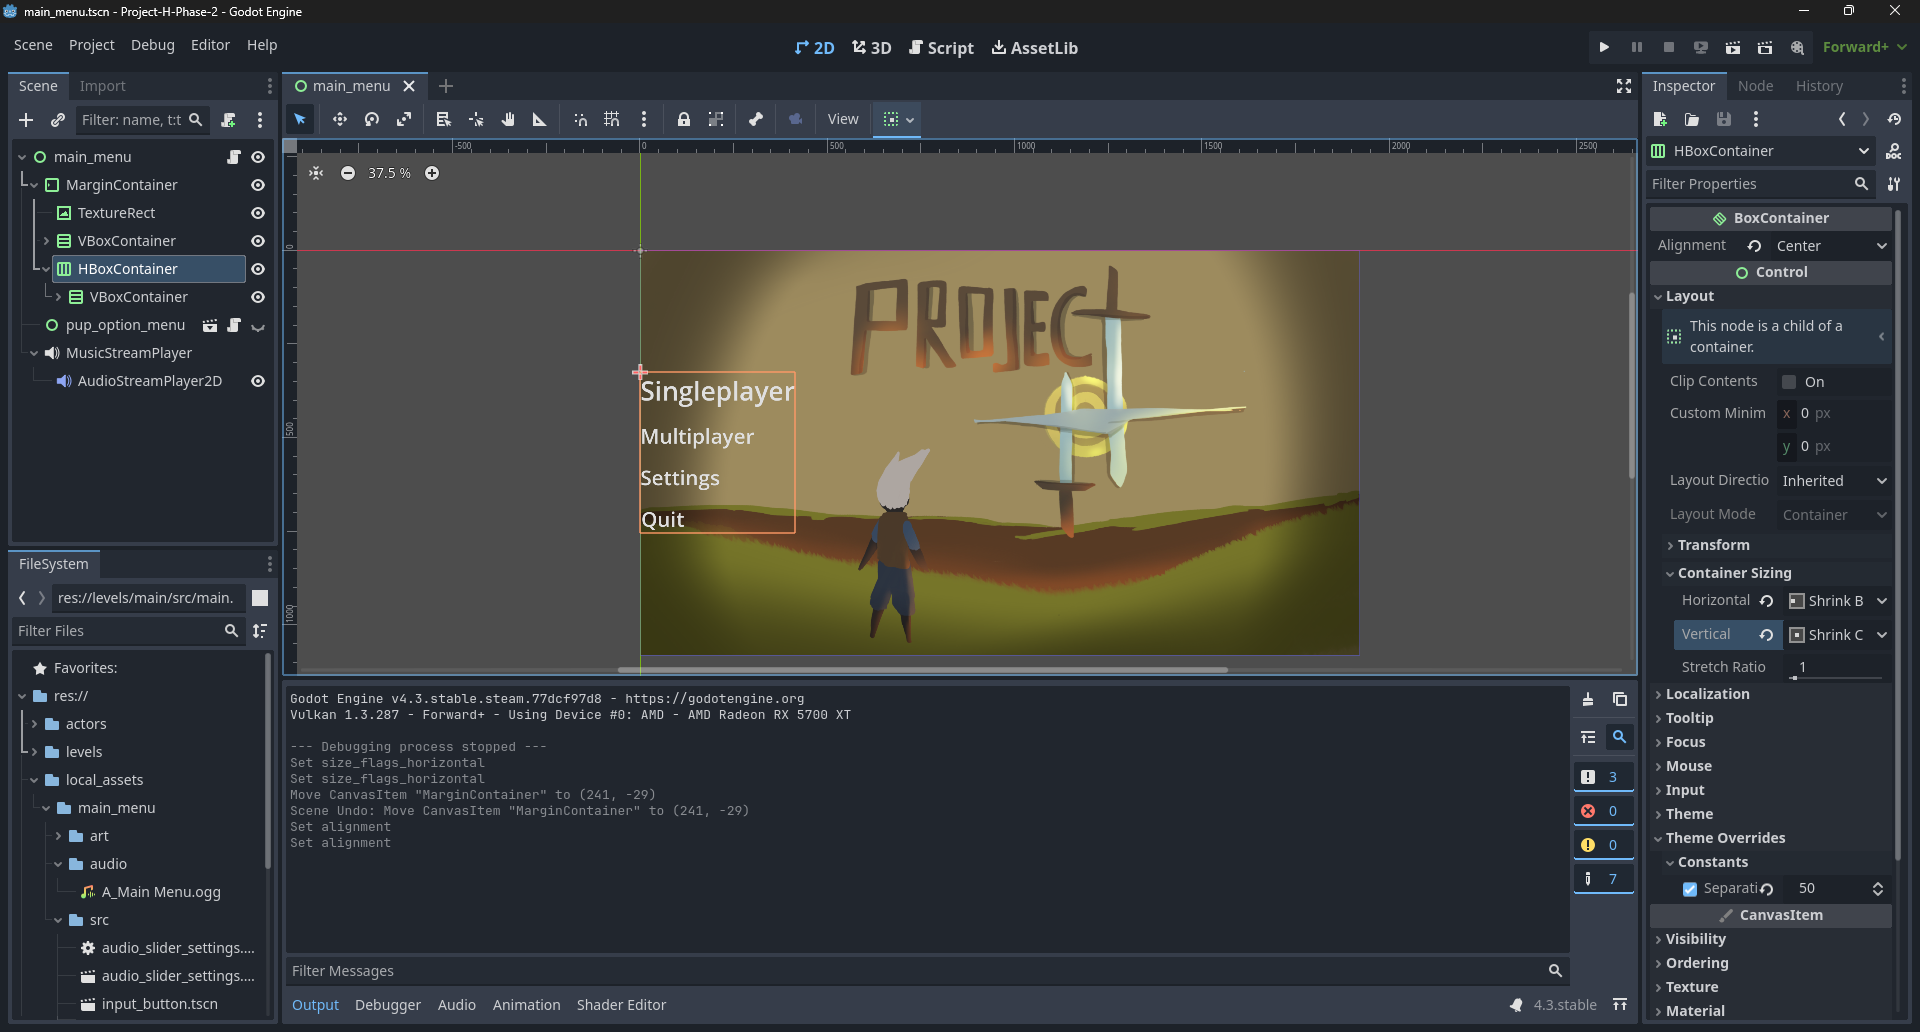1920x1032 pixels.
Task: Expand the actors folder in FileSystem
Action: point(34,724)
